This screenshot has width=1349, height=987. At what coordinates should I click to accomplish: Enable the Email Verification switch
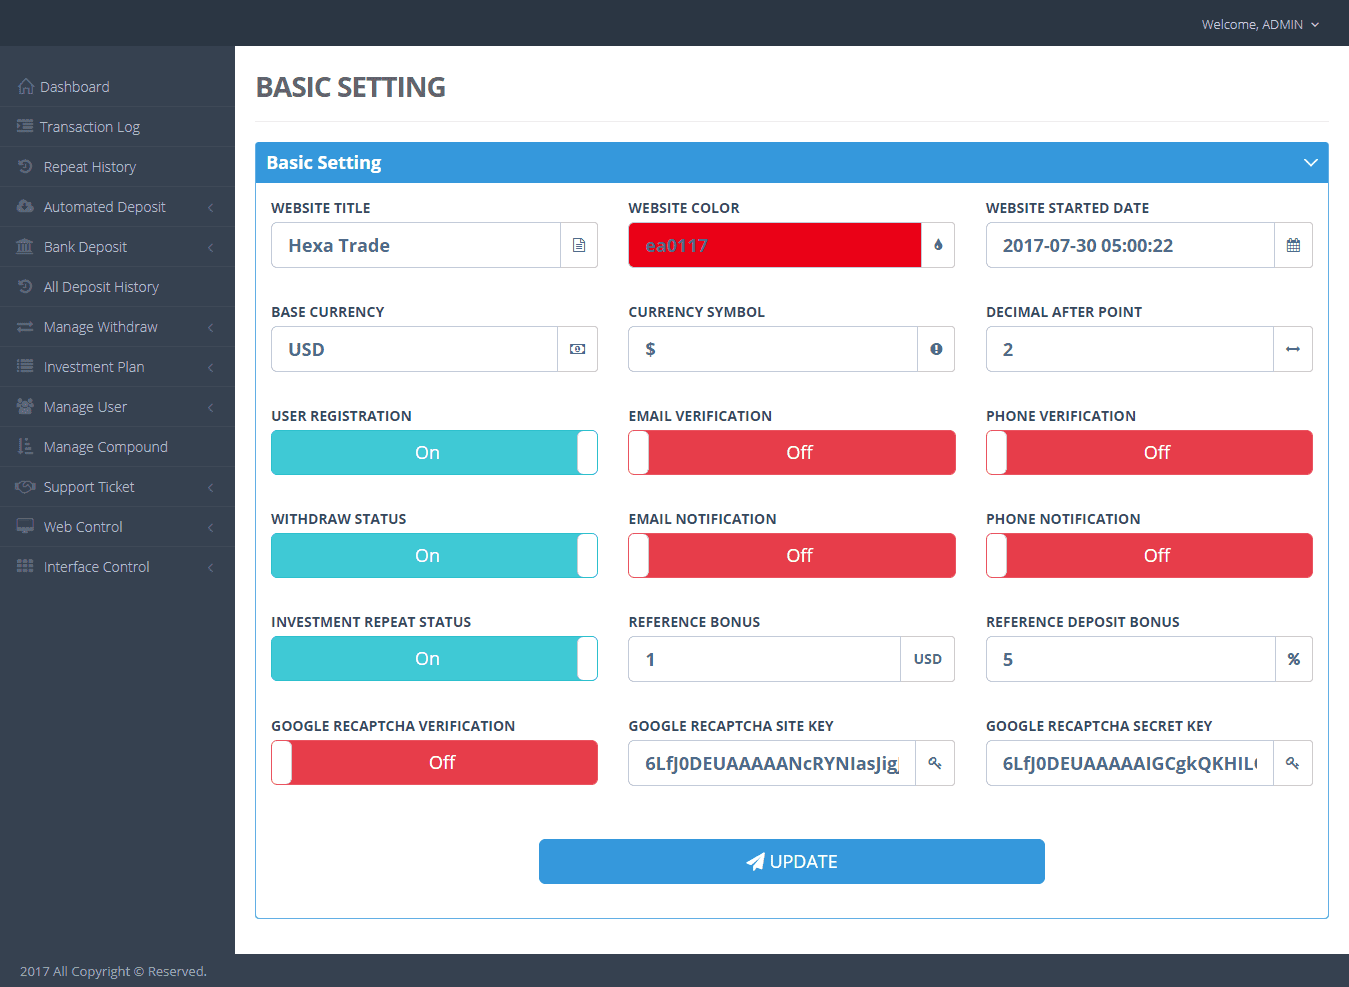791,452
